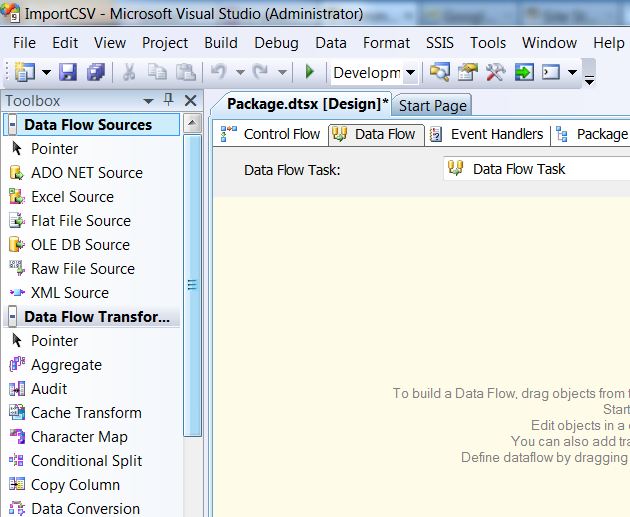This screenshot has width=630, height=517.
Task: Click the Redo arrow icon
Action: tap(260, 72)
